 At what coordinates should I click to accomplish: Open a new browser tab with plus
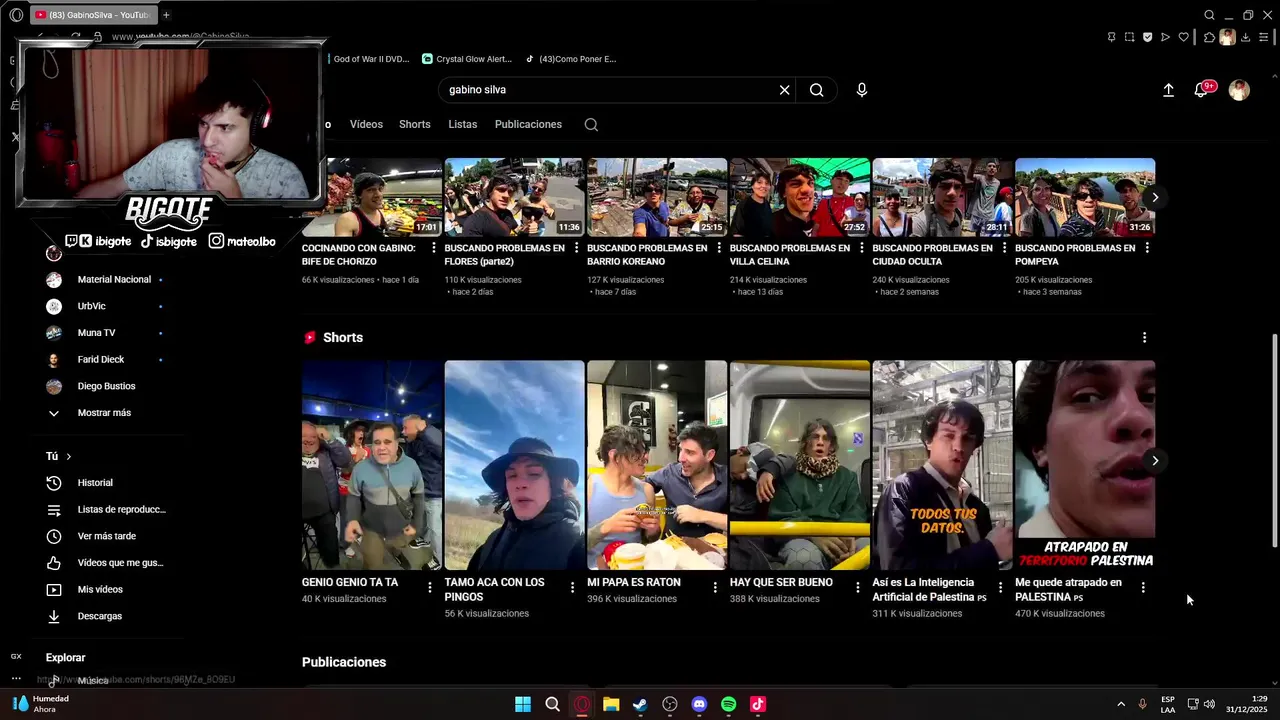[166, 15]
